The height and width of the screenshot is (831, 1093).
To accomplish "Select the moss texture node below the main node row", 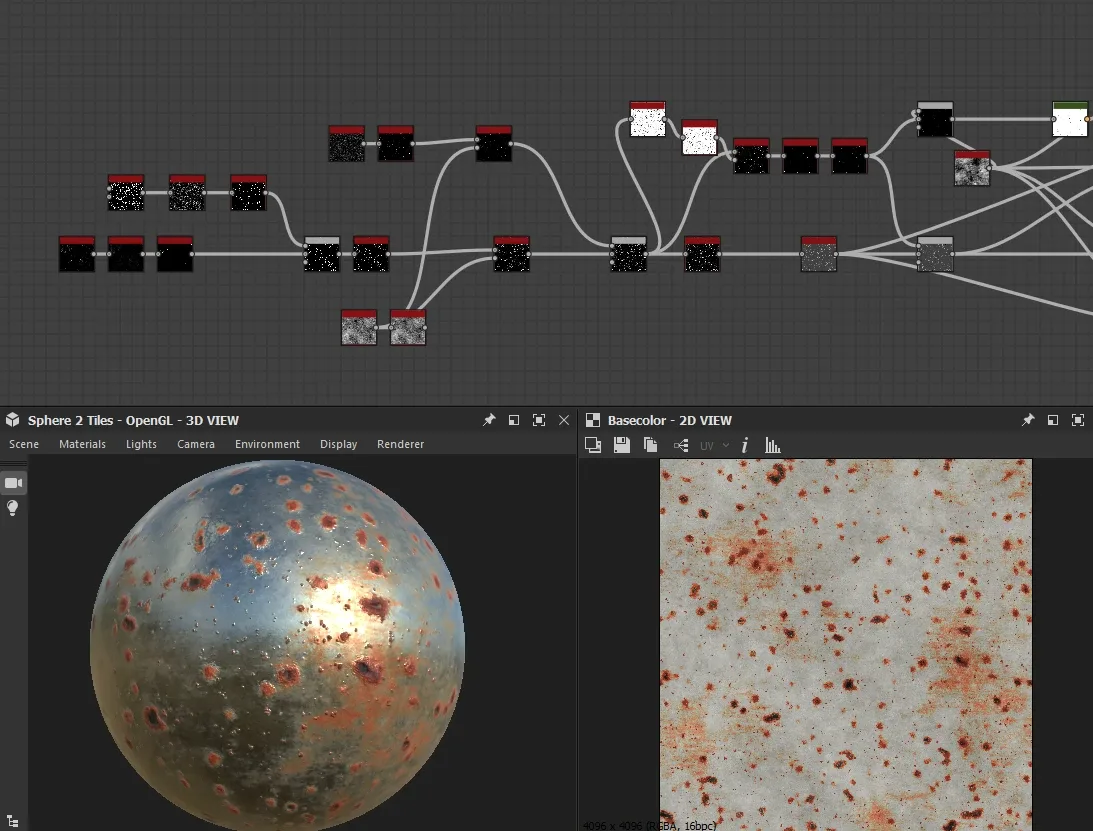I will point(358,327).
